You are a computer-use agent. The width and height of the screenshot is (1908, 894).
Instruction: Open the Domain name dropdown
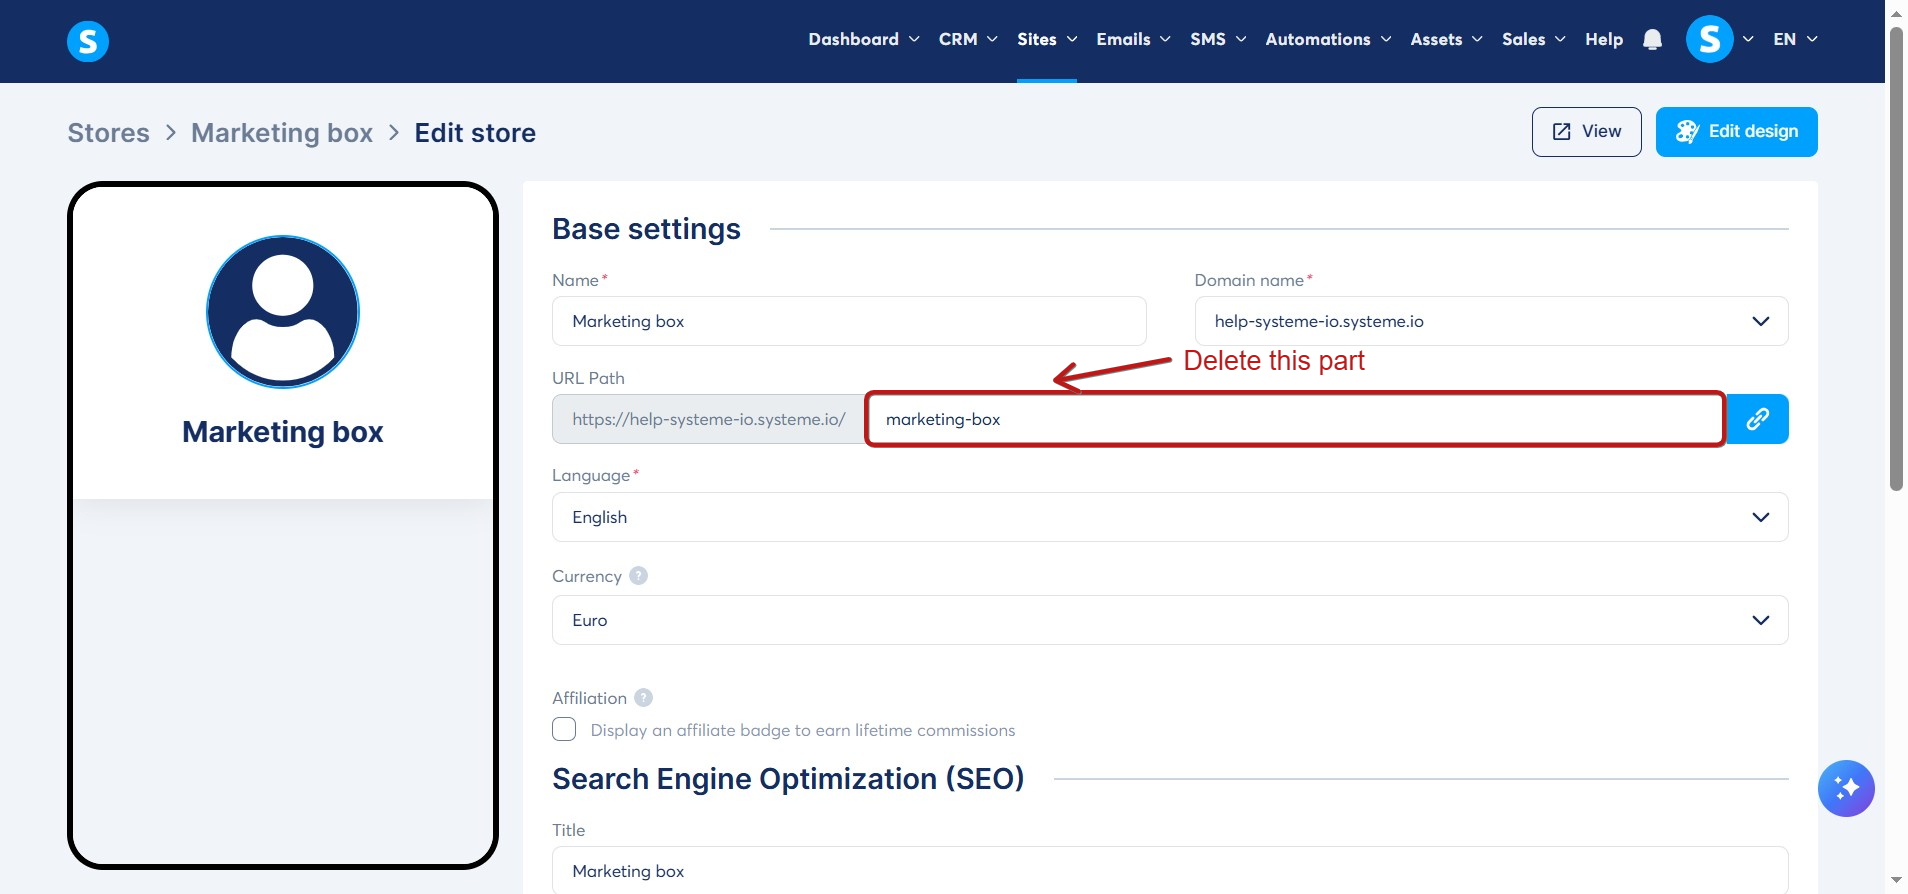tap(1491, 321)
